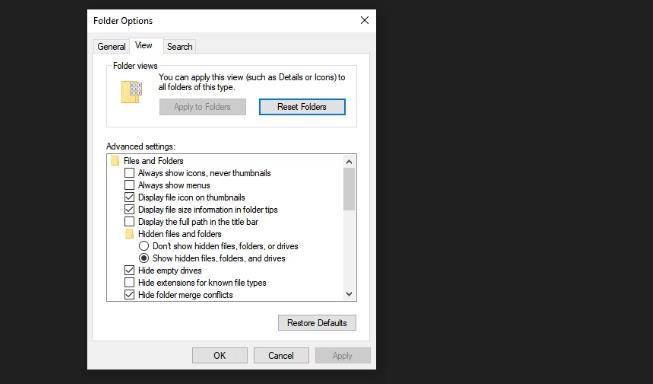Click the Folder views folder icon
The height and width of the screenshot is (384, 653).
(131, 92)
